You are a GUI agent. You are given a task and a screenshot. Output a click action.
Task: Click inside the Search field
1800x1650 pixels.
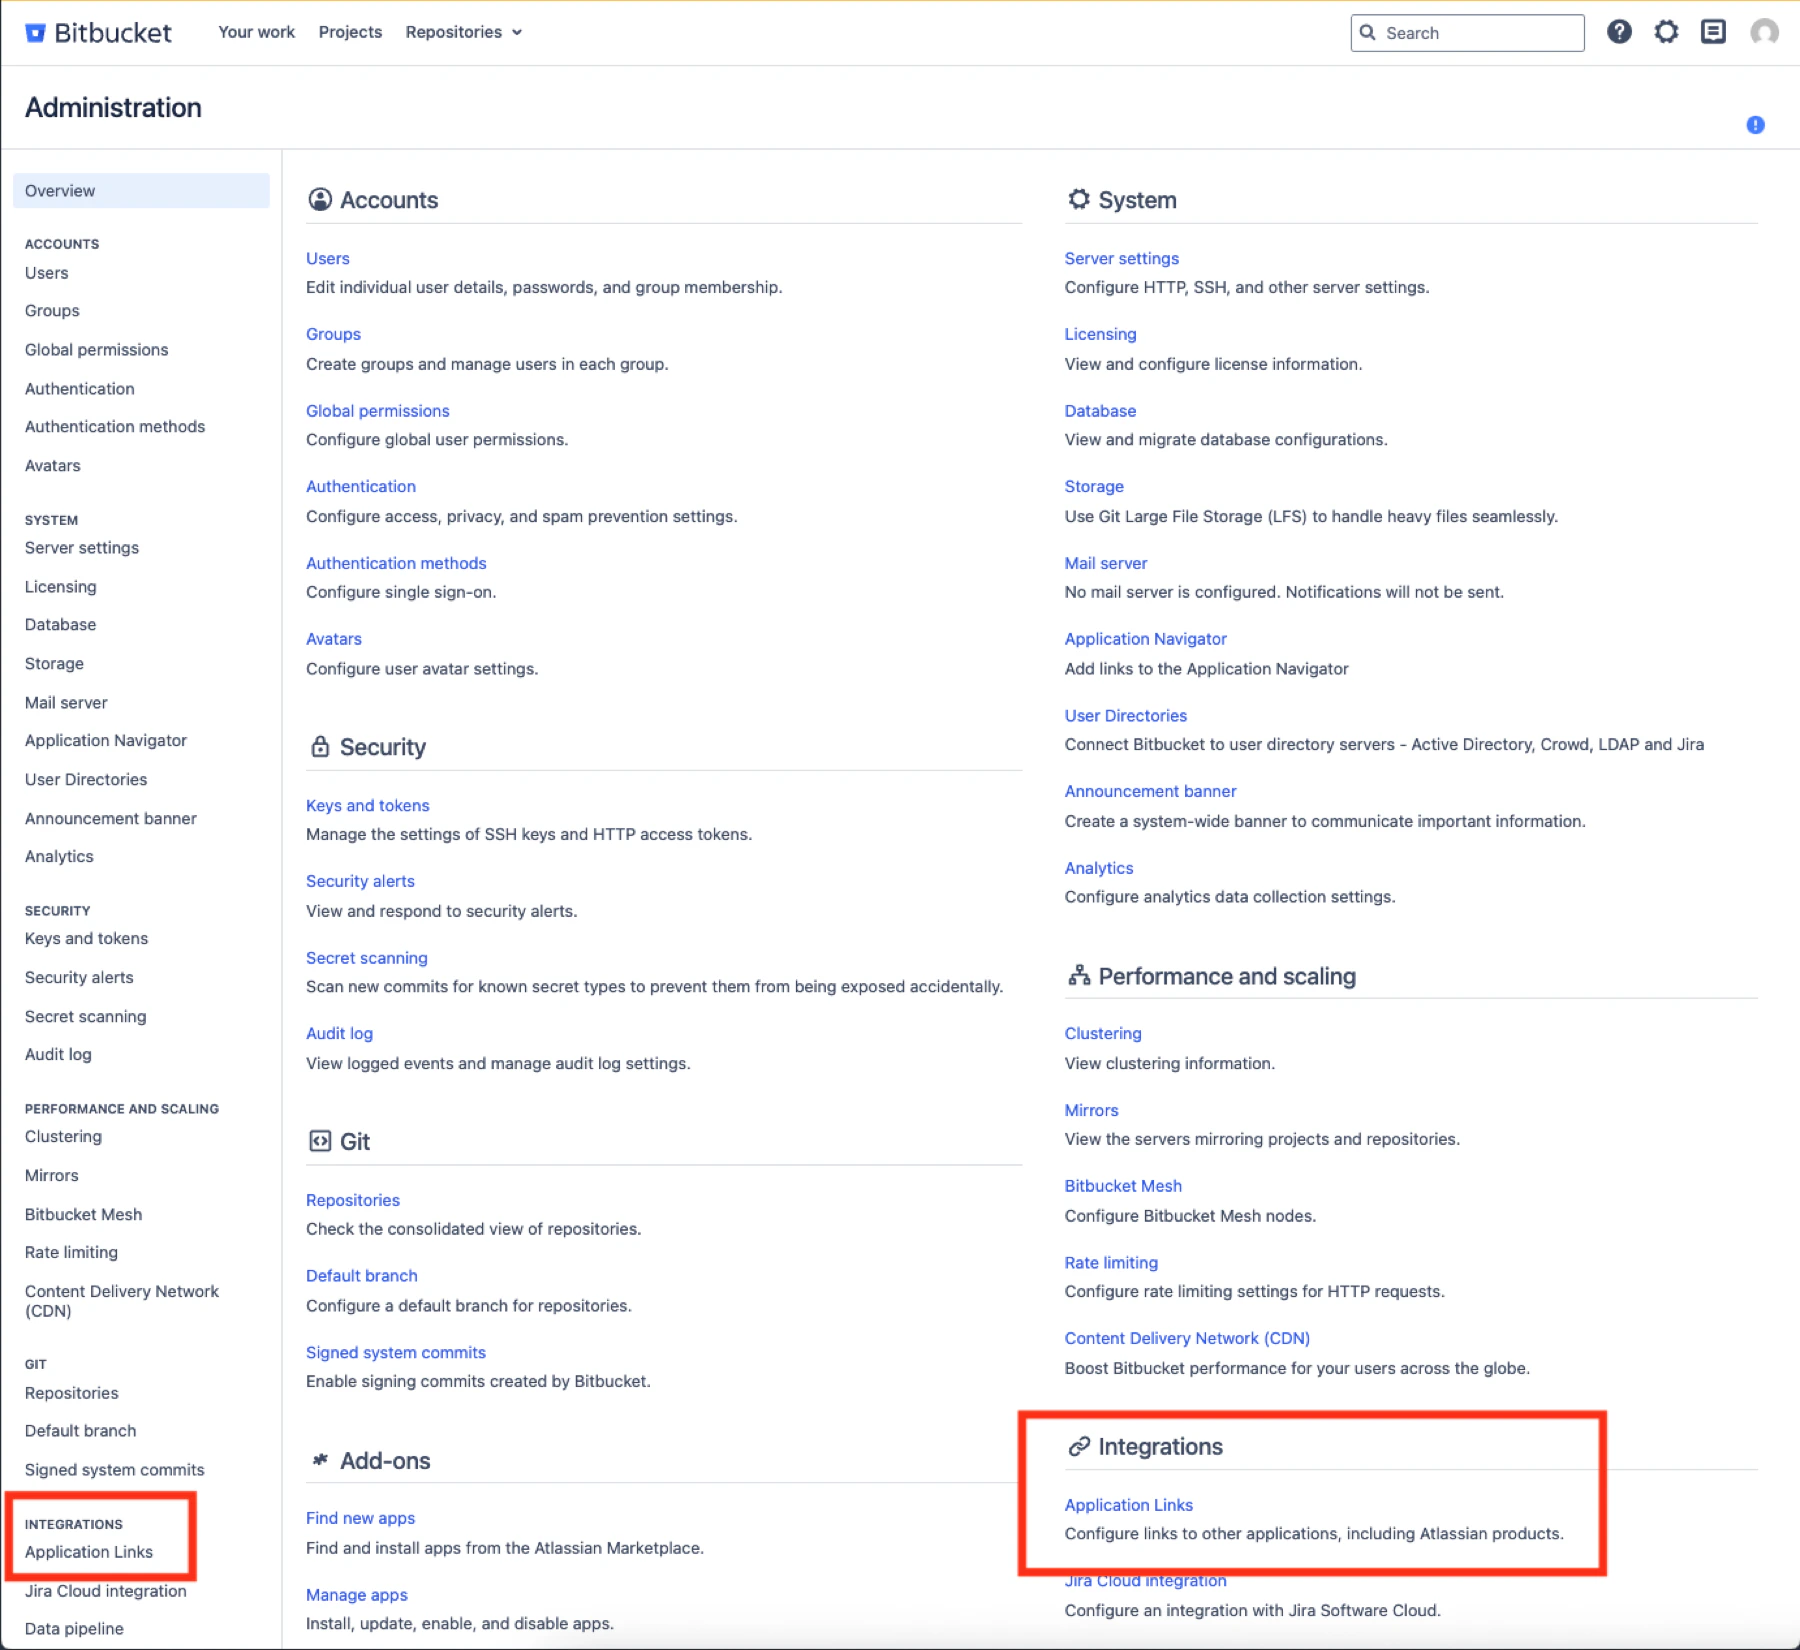(x=1467, y=32)
